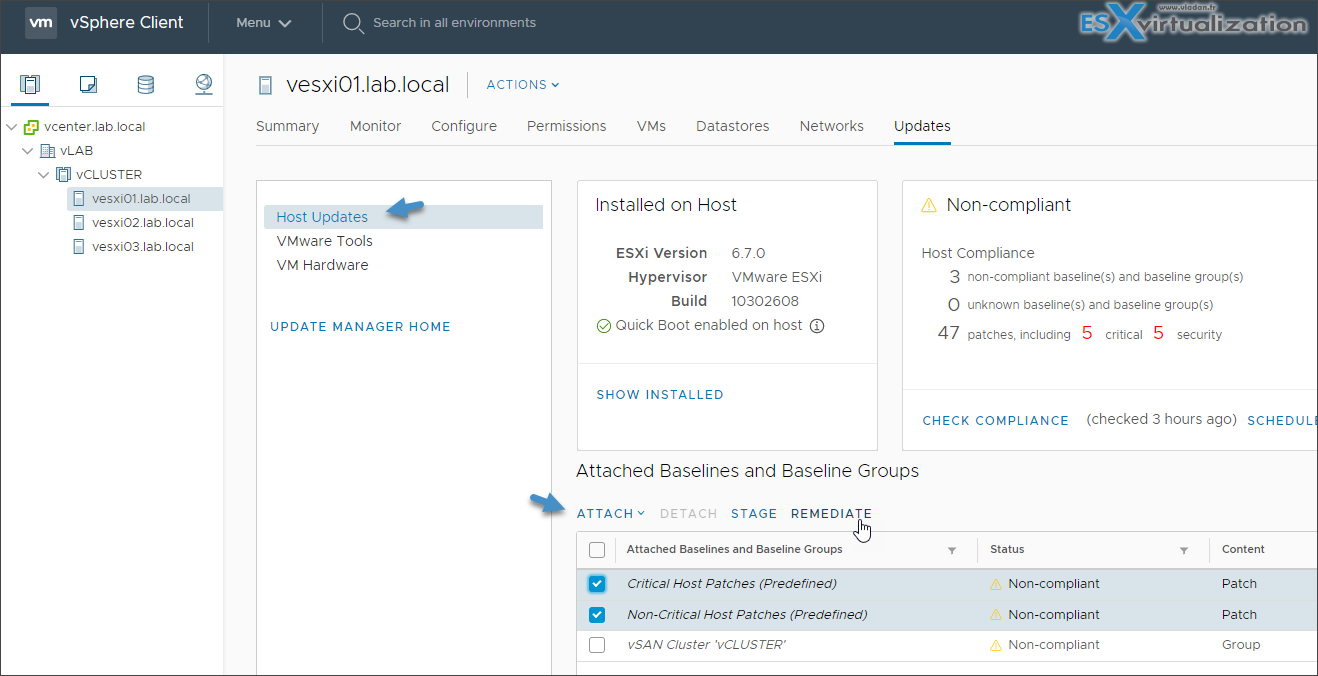Open the Networking inventory view icon
The width and height of the screenshot is (1318, 676).
click(204, 84)
